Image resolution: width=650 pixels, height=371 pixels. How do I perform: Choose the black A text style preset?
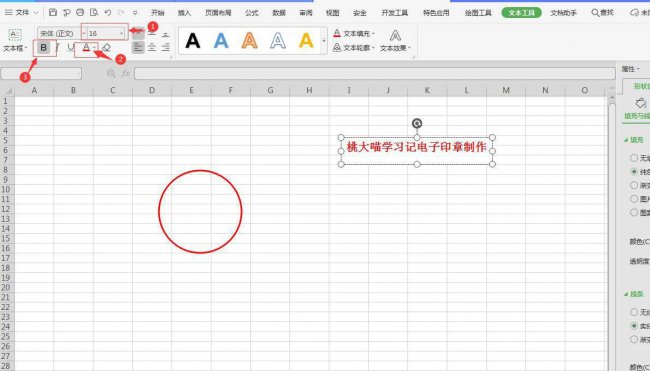click(x=193, y=41)
